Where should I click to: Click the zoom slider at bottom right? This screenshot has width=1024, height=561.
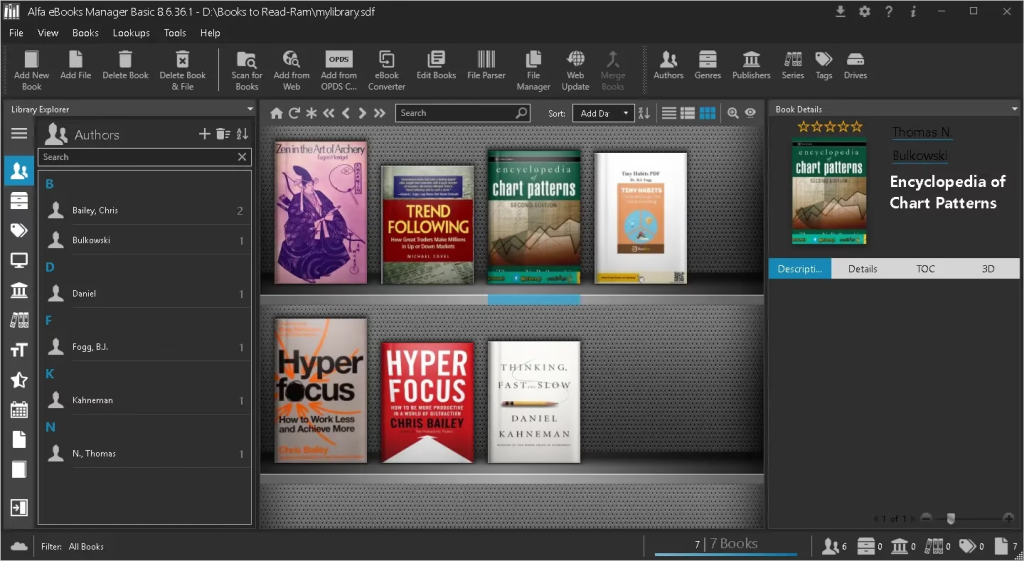(x=951, y=518)
